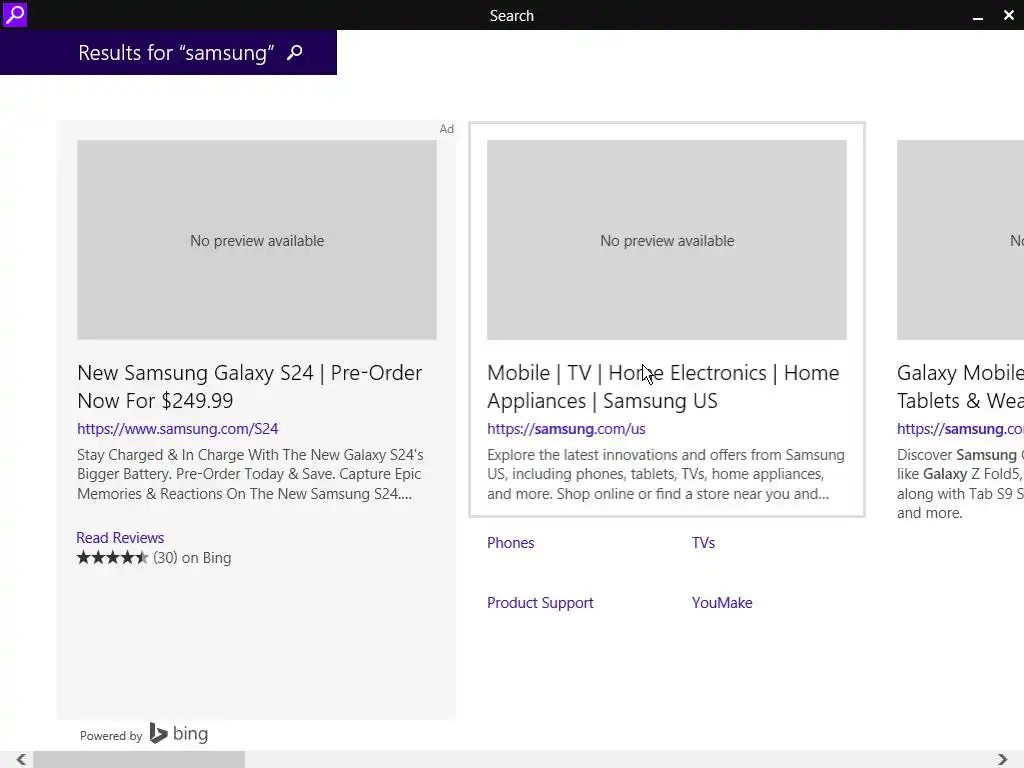Viewport: 1024px width, 768px height.
Task: Click the star rating under Read Reviews
Action: [113, 558]
